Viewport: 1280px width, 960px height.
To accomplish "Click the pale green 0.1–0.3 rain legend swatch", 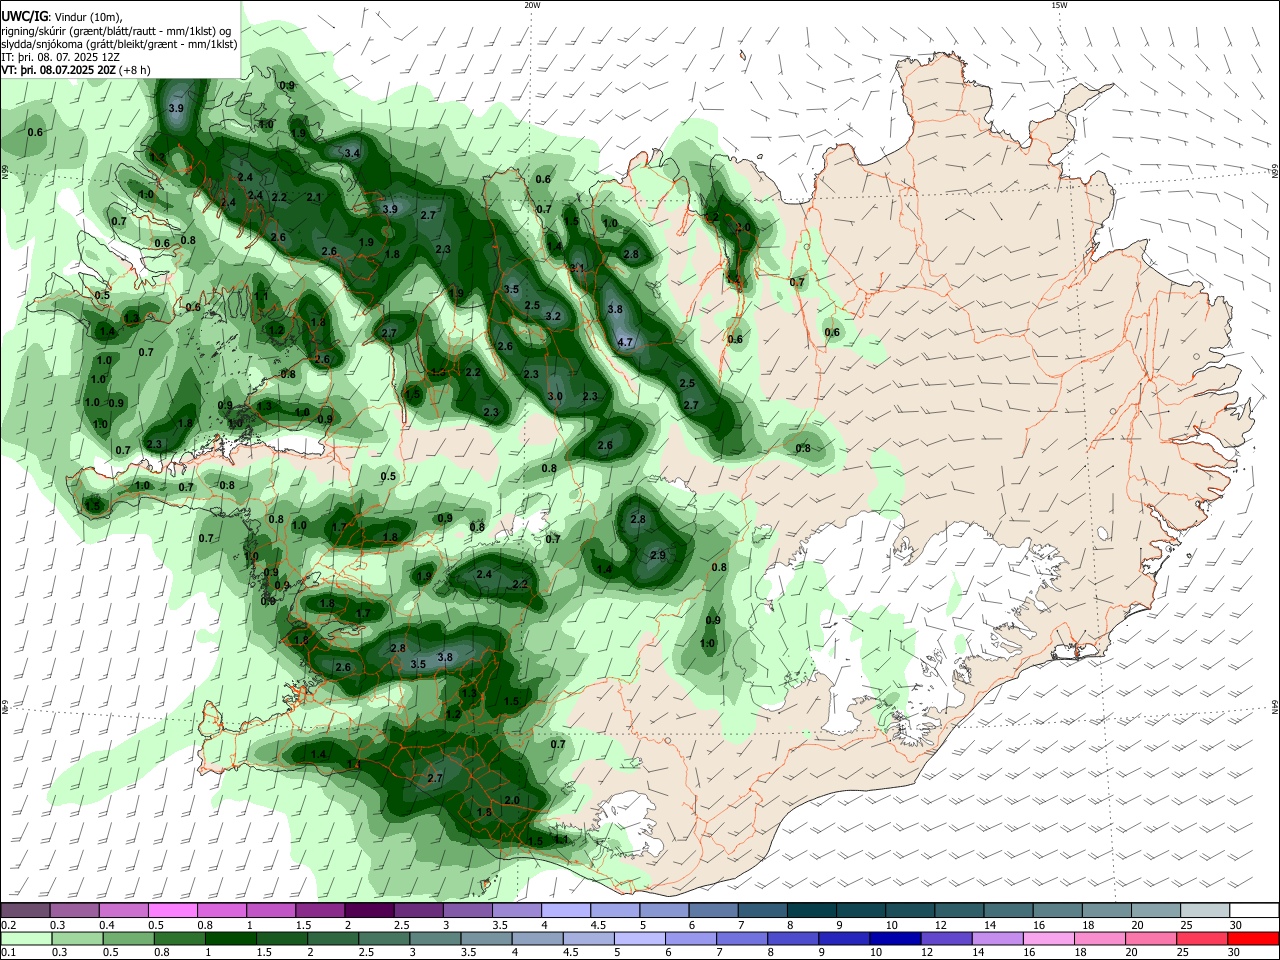I will pos(26,939).
